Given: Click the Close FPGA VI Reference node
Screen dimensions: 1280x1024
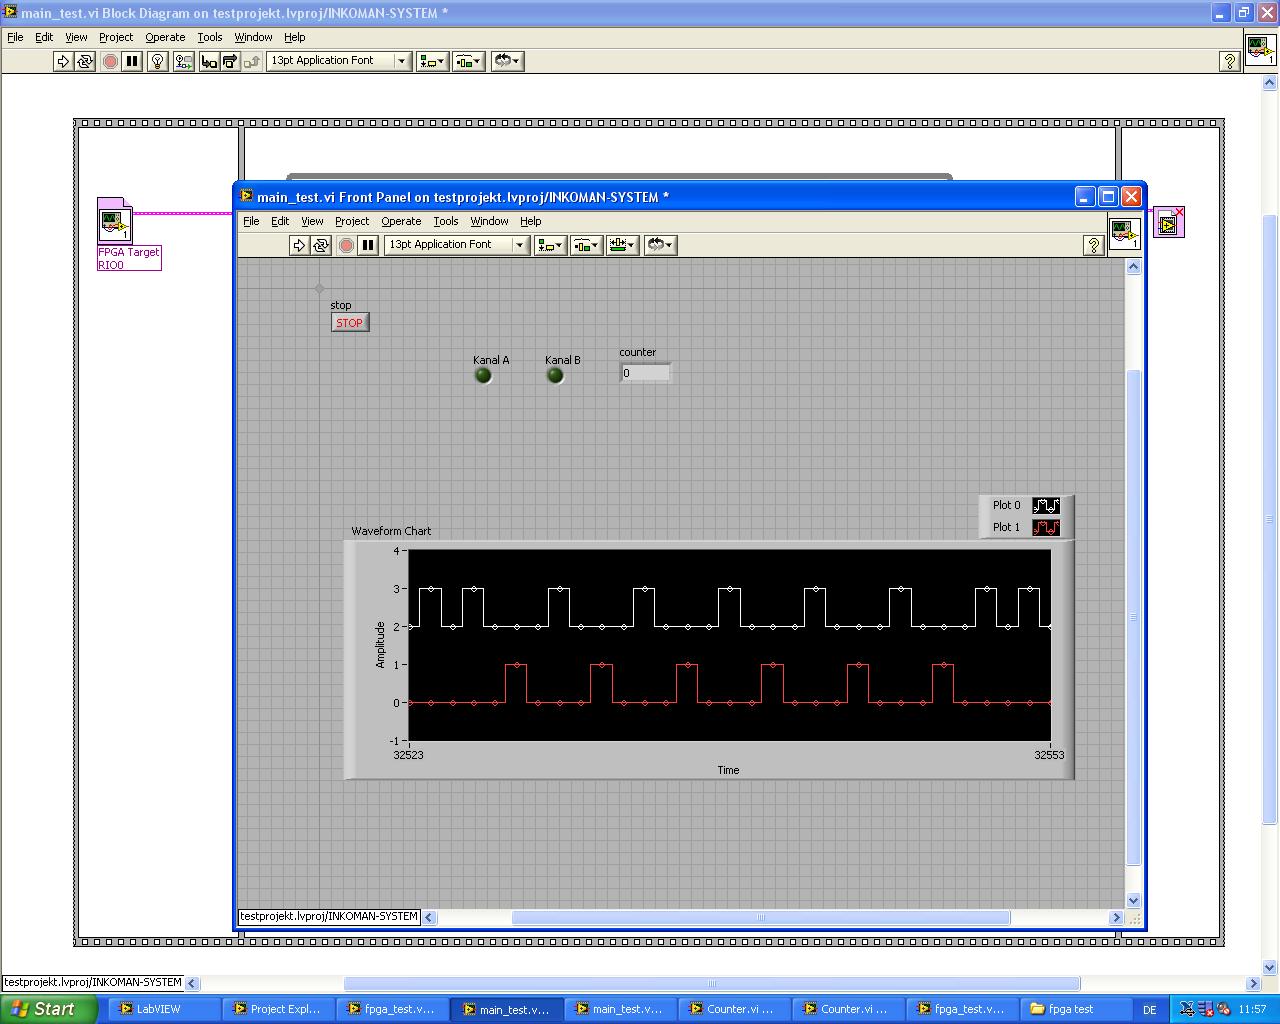Looking at the screenshot, I should [1168, 222].
